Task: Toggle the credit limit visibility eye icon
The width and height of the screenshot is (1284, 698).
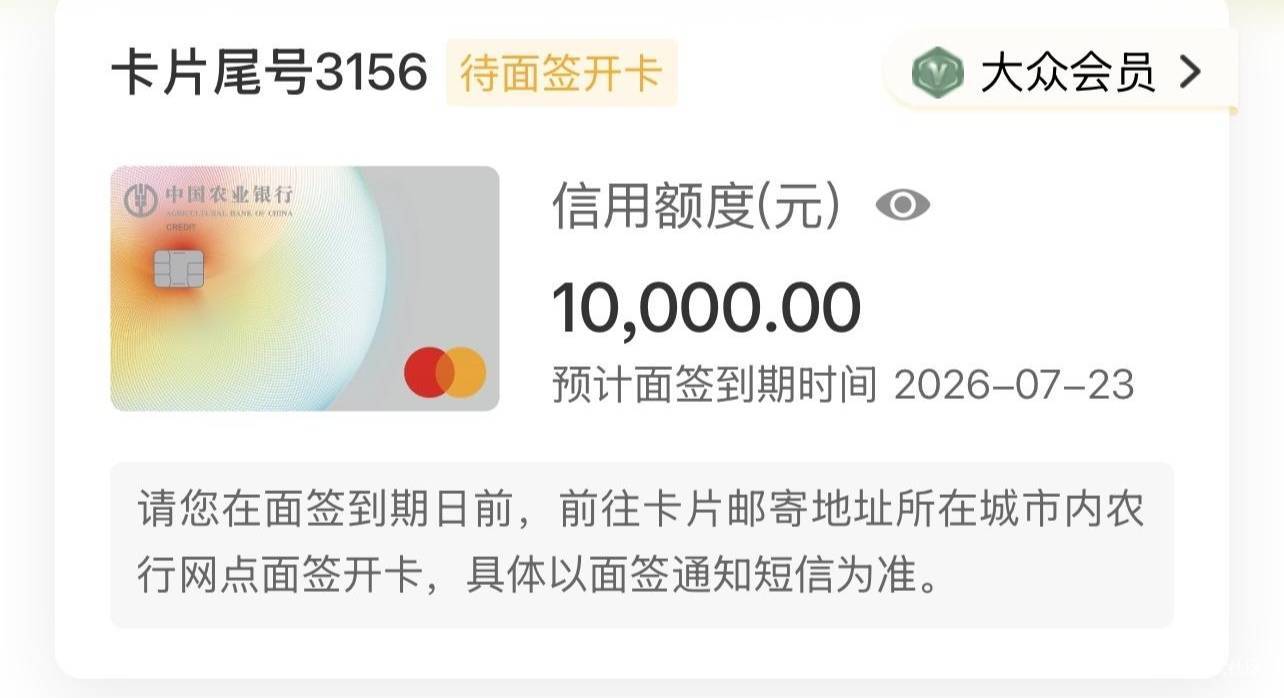Action: 902,206
